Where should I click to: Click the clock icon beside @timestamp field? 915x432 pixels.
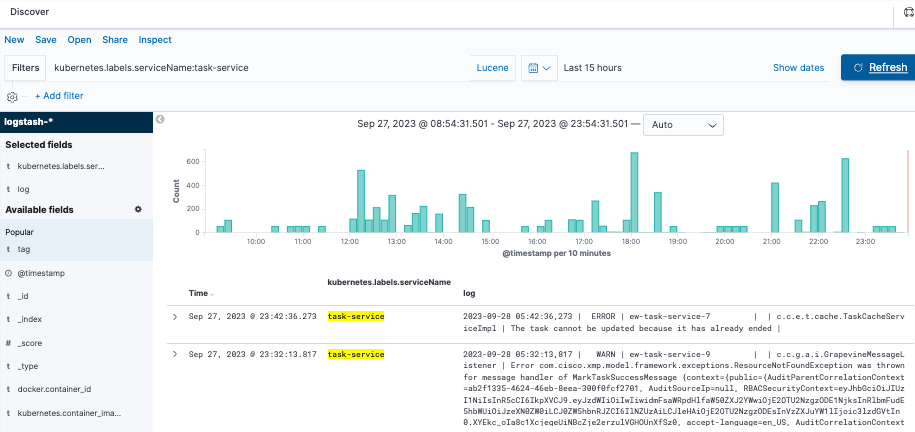[x=9, y=273]
